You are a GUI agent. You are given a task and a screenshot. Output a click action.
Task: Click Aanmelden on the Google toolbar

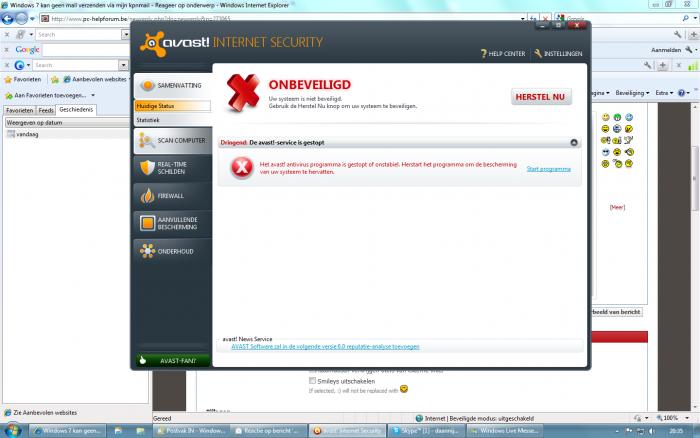666,50
